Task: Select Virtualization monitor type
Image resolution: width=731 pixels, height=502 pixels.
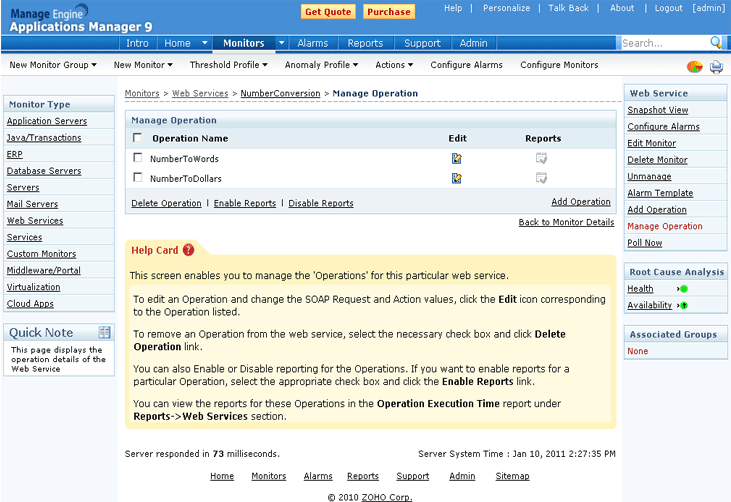Action: (x=34, y=287)
